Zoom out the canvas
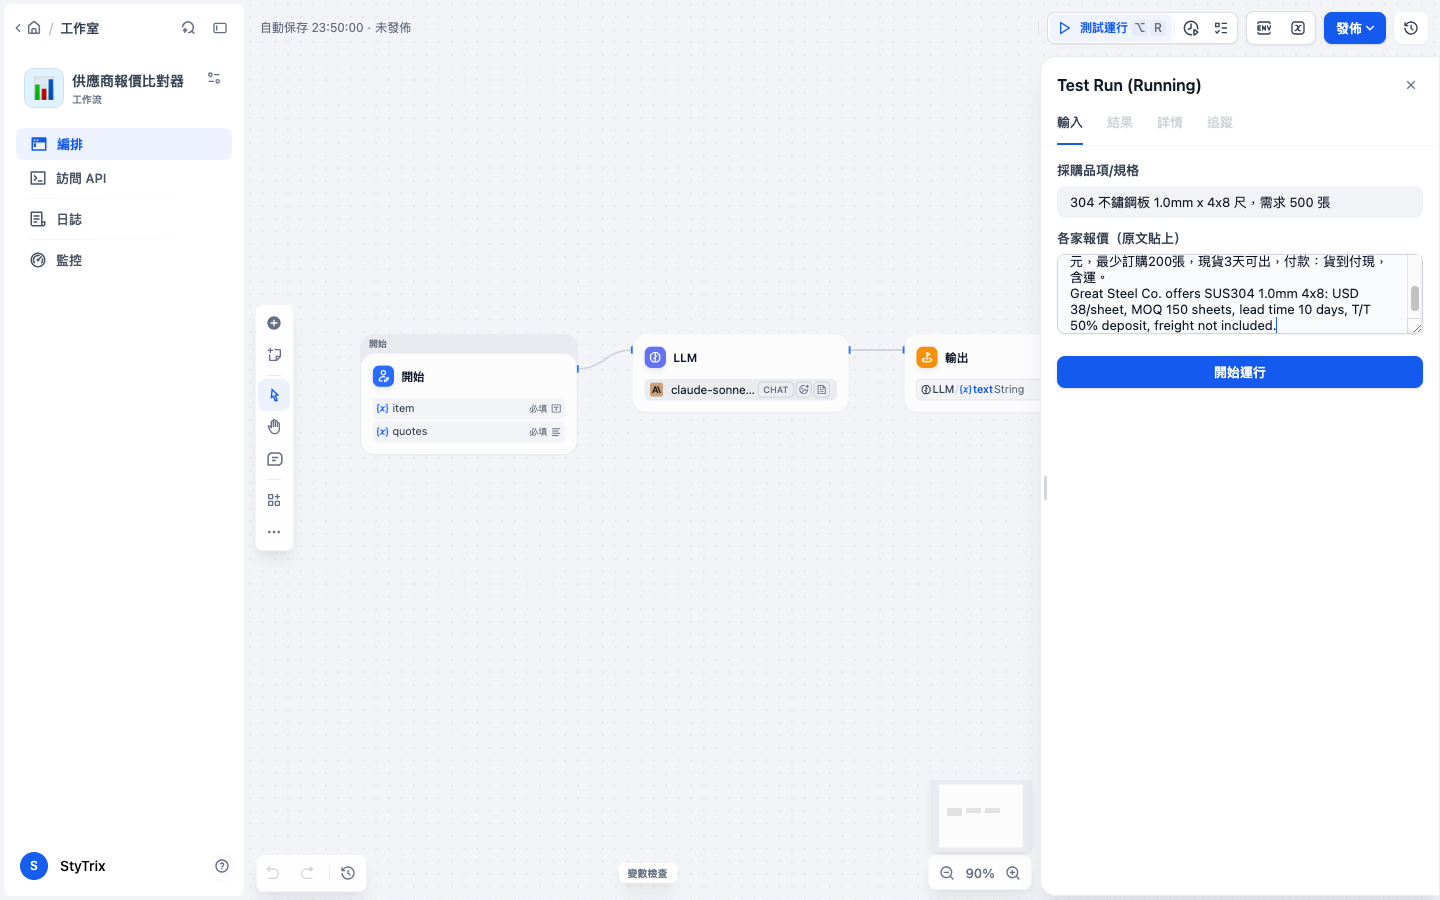The height and width of the screenshot is (900, 1440). click(947, 873)
